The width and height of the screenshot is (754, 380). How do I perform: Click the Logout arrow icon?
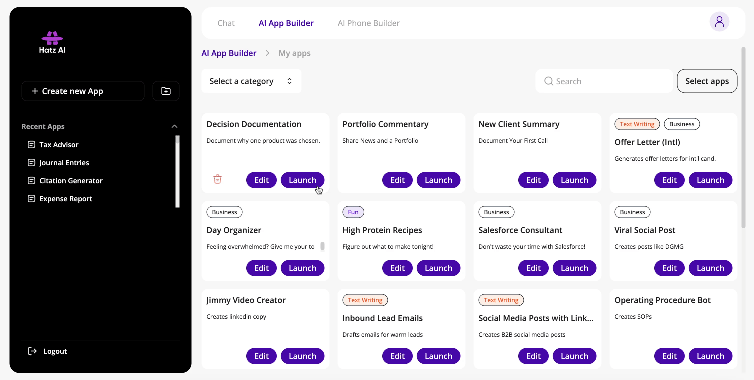(x=32, y=351)
